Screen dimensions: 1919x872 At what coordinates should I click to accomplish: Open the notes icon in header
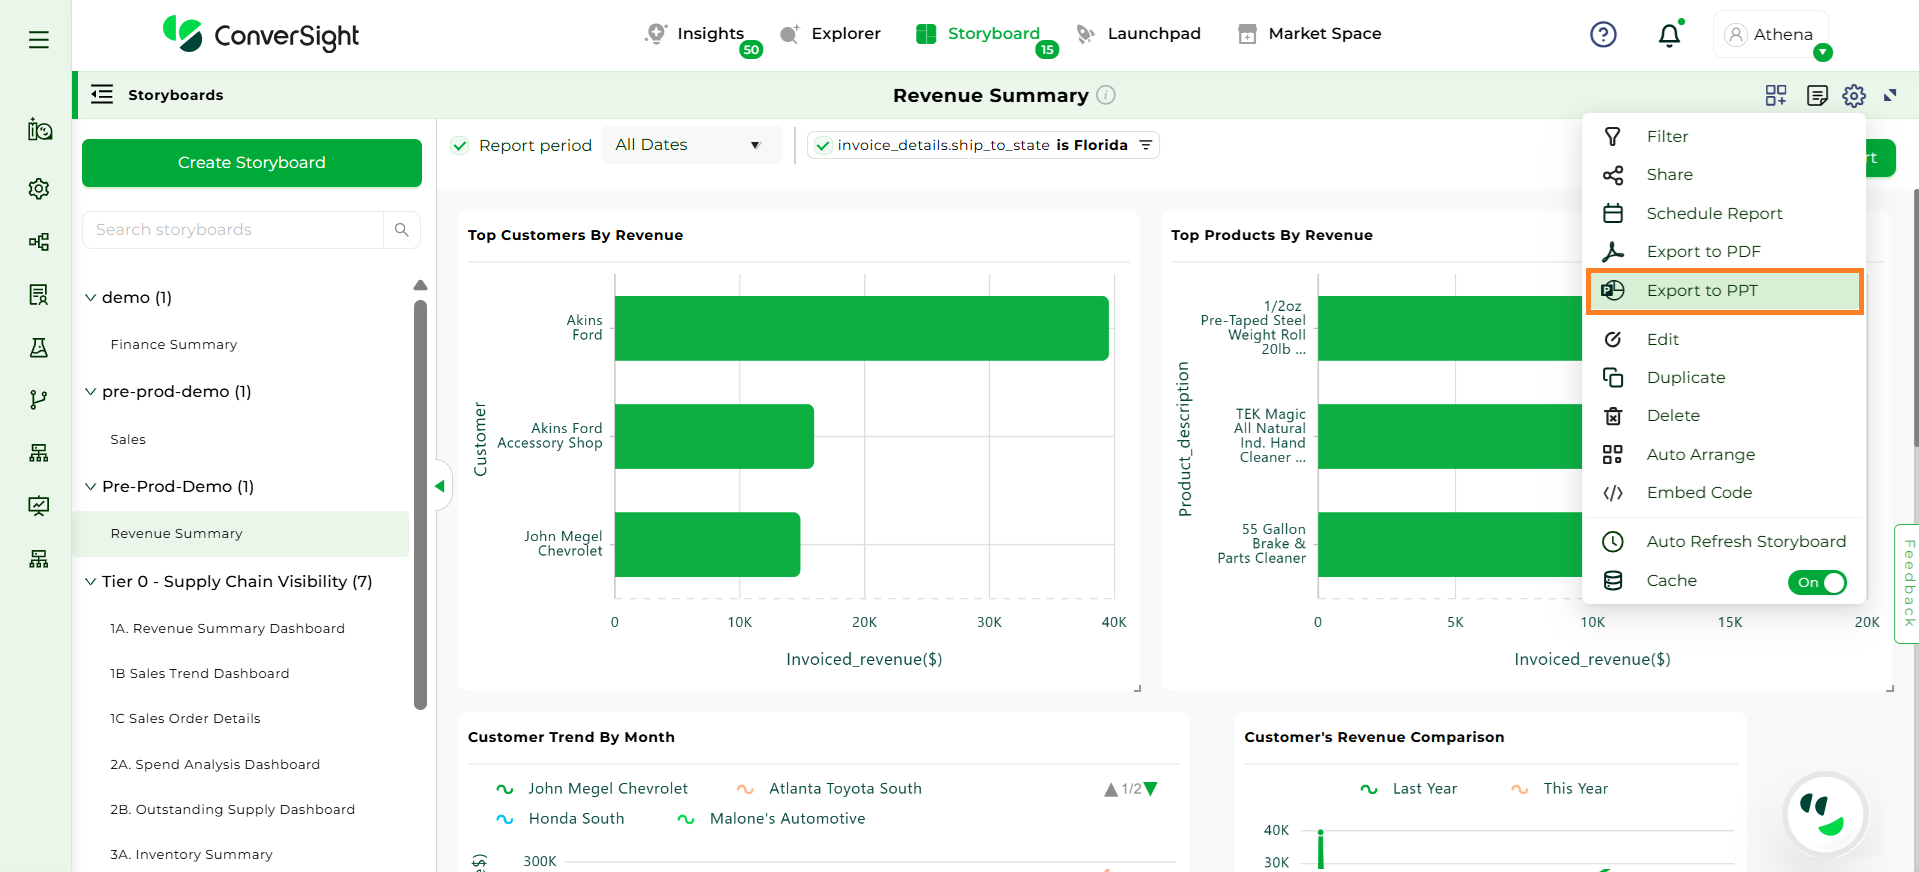tap(1817, 96)
